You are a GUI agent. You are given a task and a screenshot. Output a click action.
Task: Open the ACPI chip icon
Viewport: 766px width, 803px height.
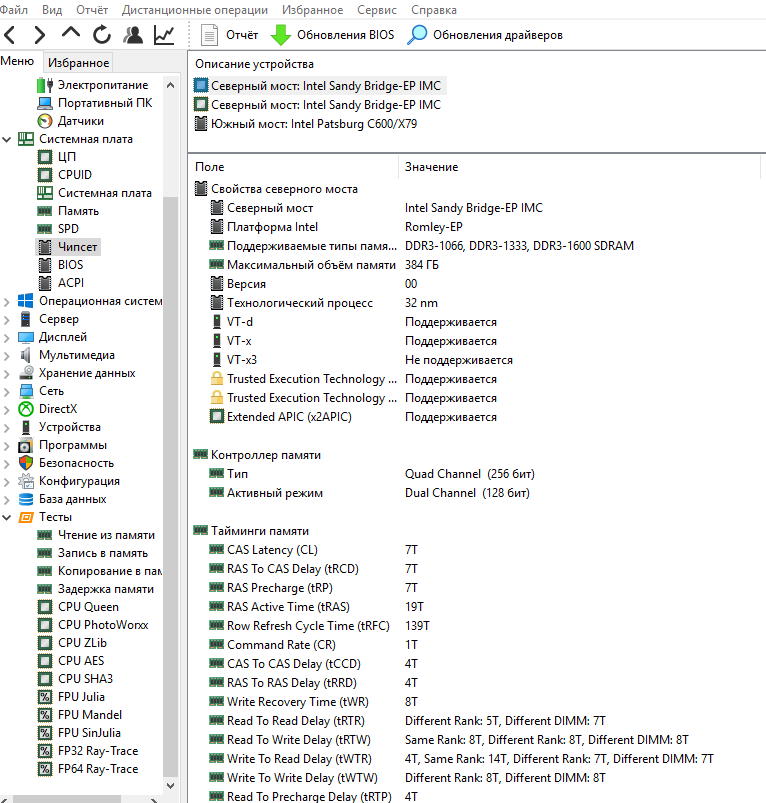(45, 283)
